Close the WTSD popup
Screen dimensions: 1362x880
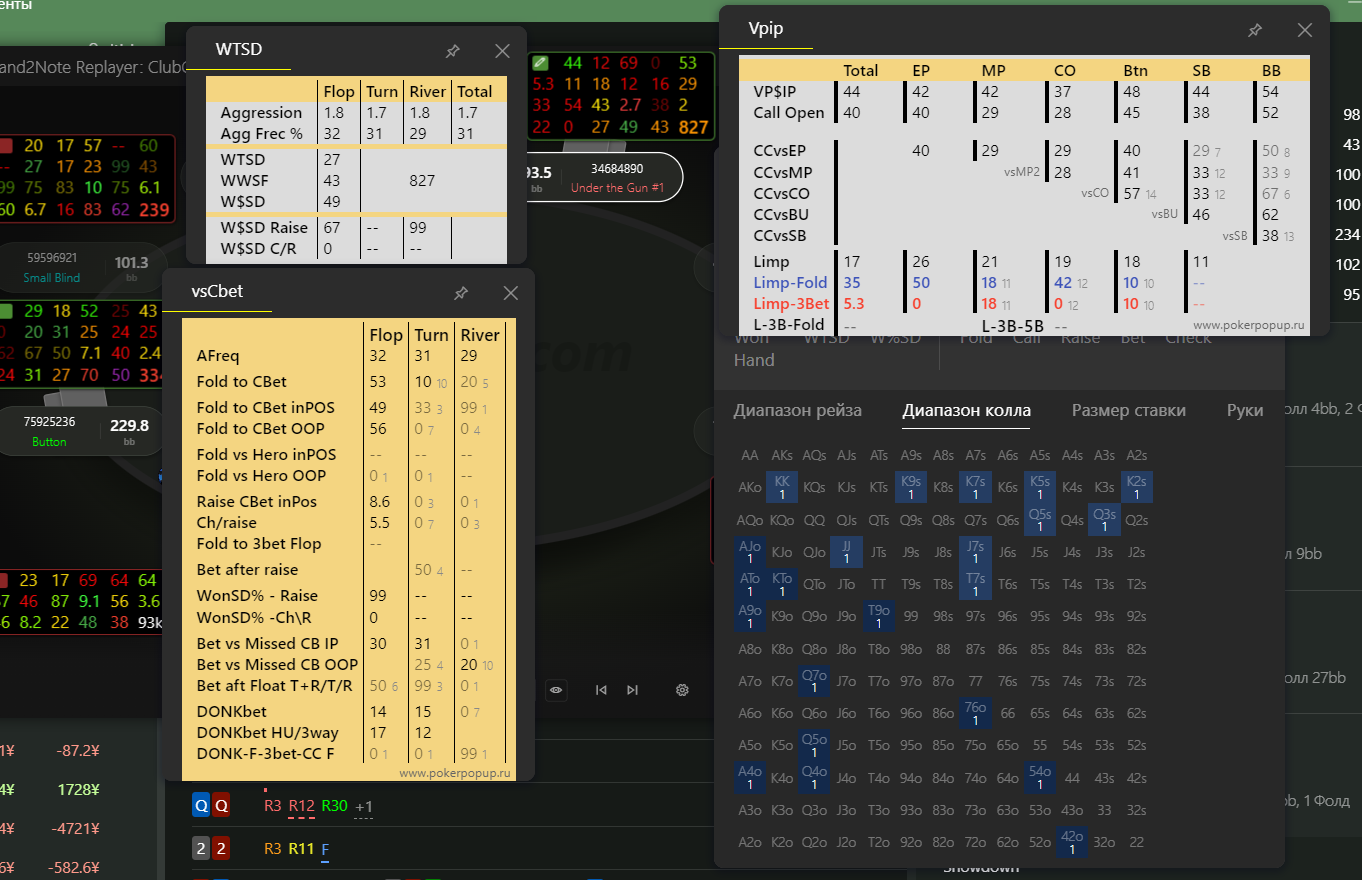503,51
